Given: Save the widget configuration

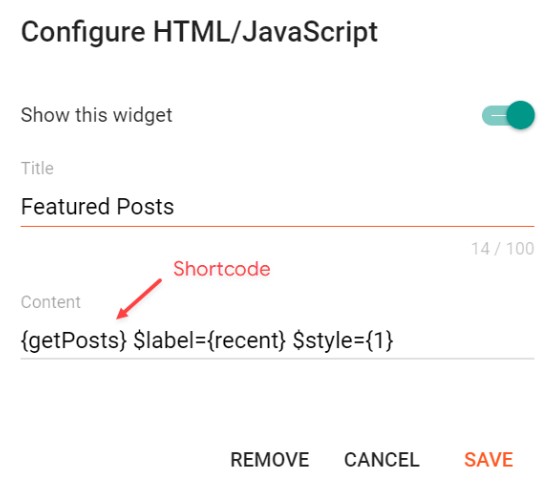Looking at the screenshot, I should tap(488, 459).
